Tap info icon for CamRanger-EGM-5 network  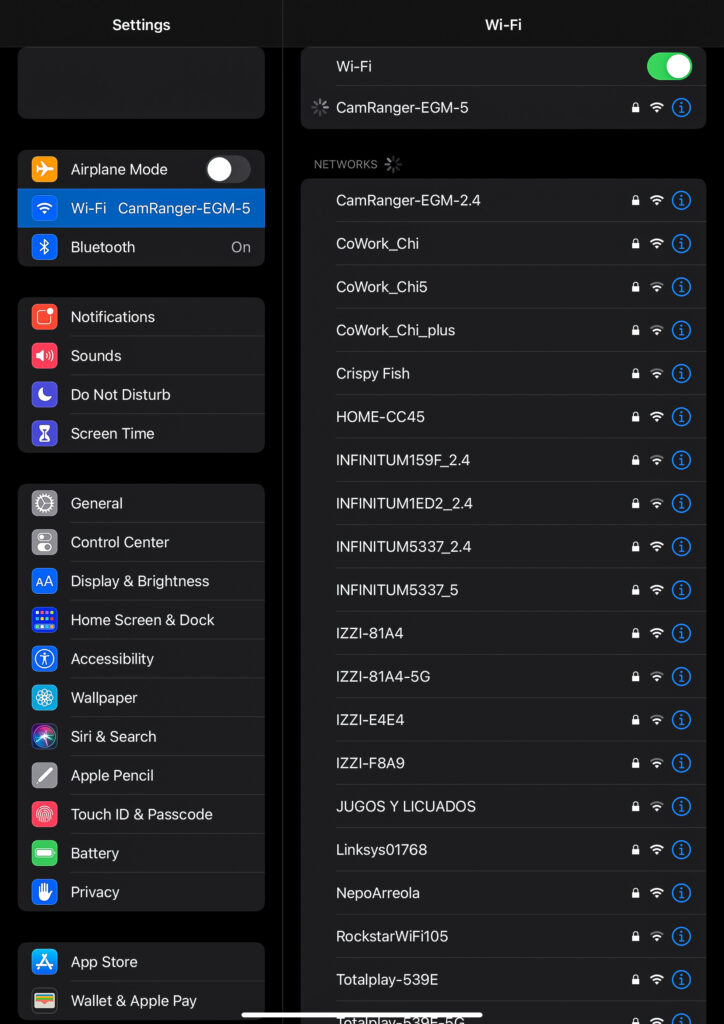click(x=681, y=107)
